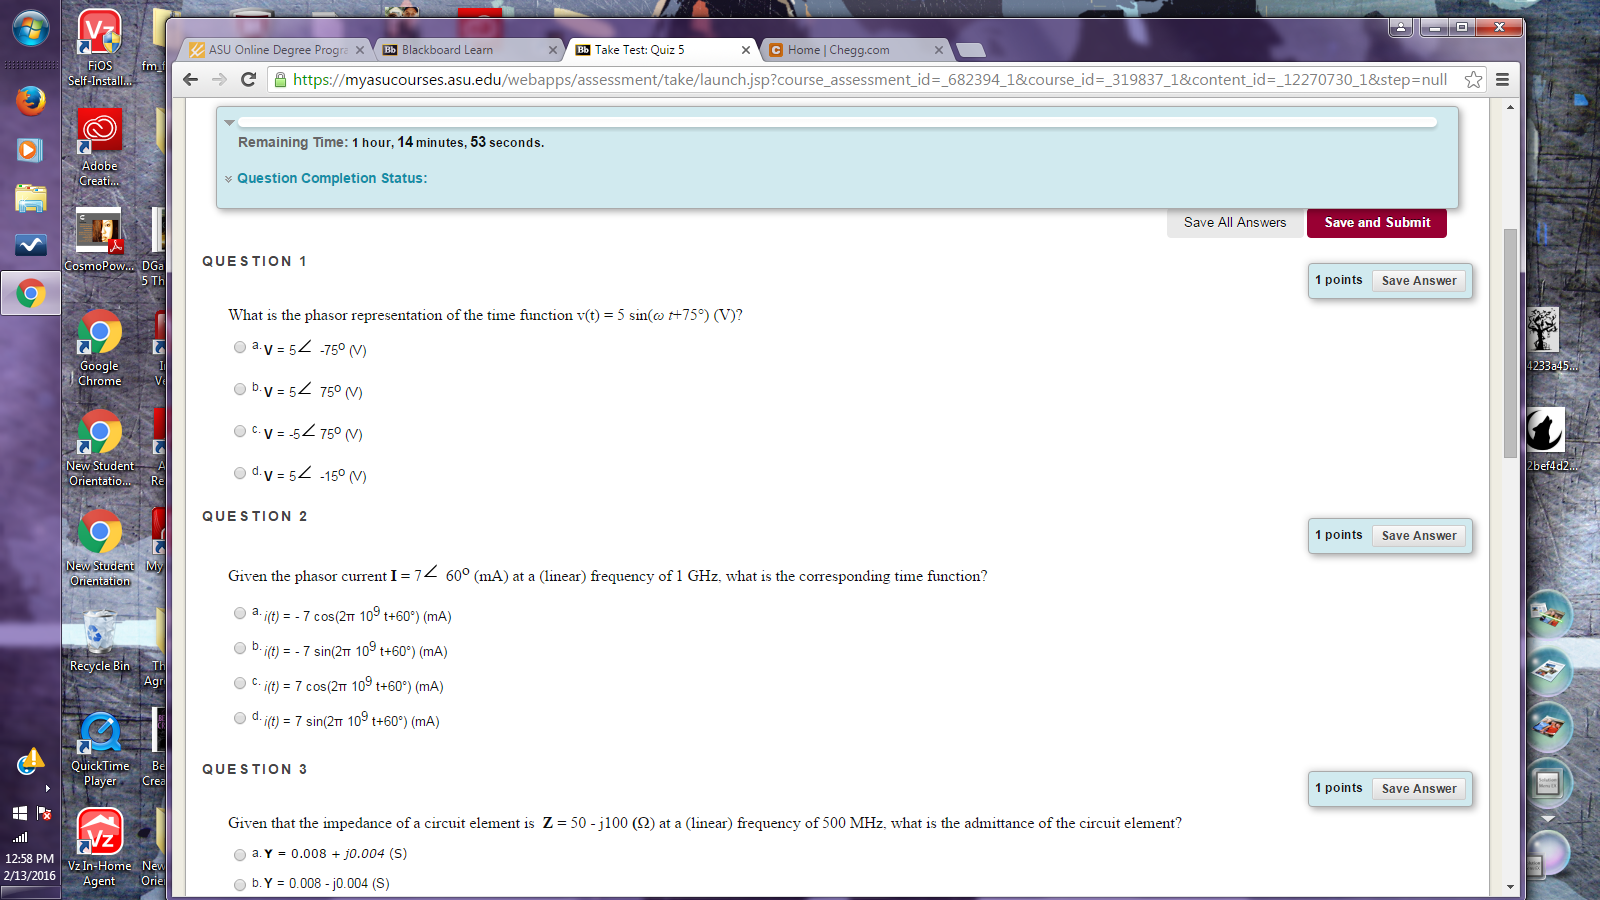Open Google Chrome desktop shortcut
This screenshot has height=900, width=1600.
point(100,347)
